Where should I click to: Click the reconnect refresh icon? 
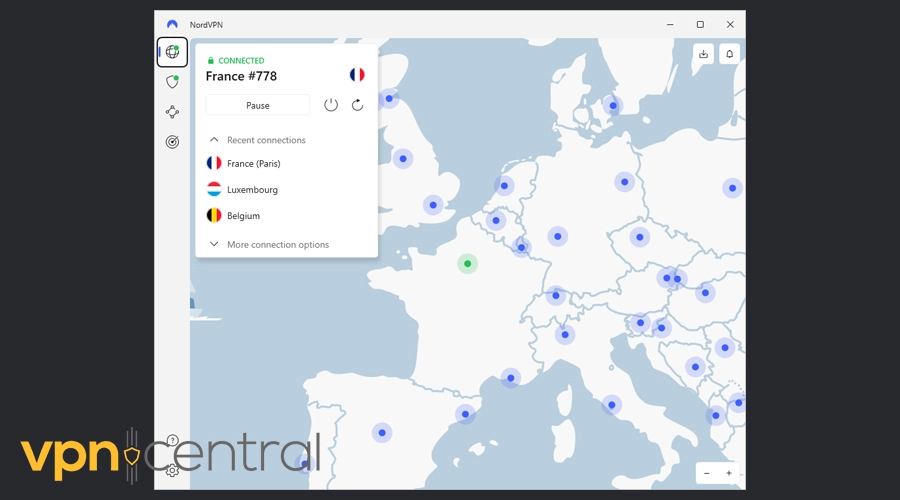(x=357, y=105)
